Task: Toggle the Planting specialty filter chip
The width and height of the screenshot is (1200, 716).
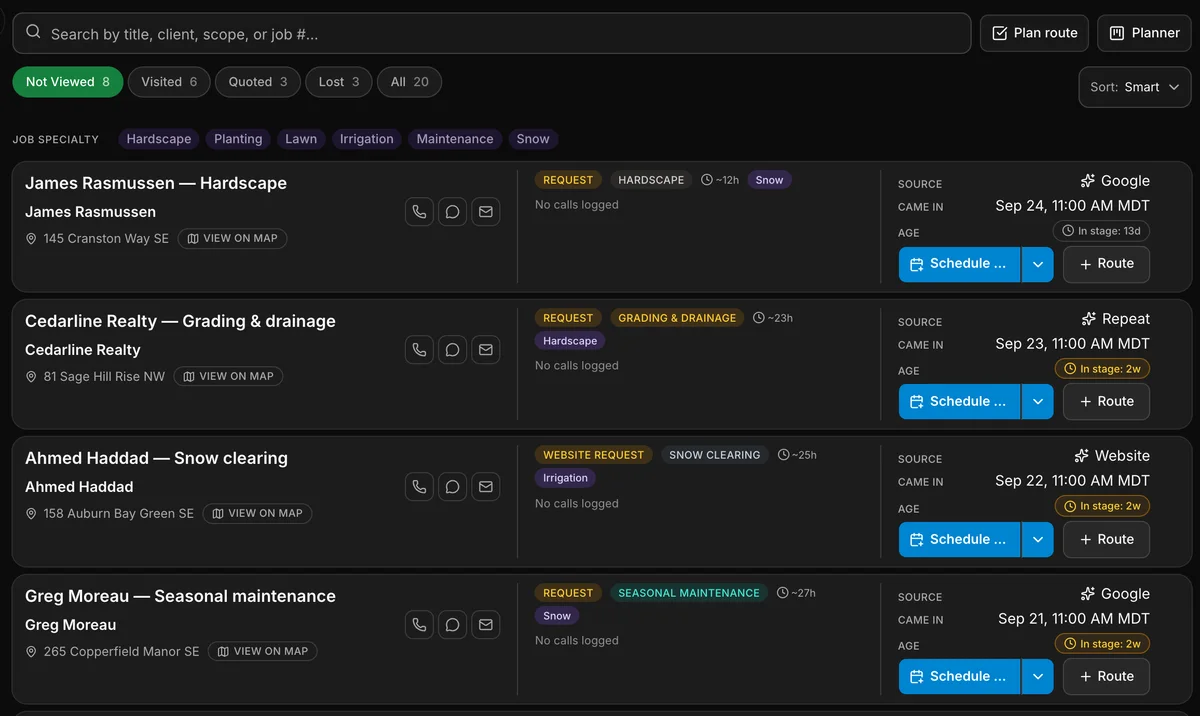Action: [238, 139]
